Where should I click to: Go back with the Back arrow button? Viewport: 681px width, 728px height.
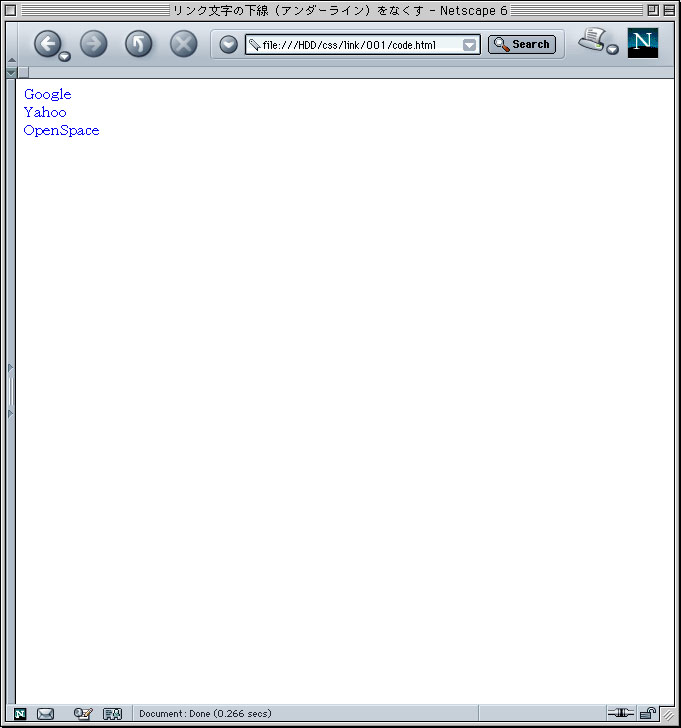coord(47,44)
